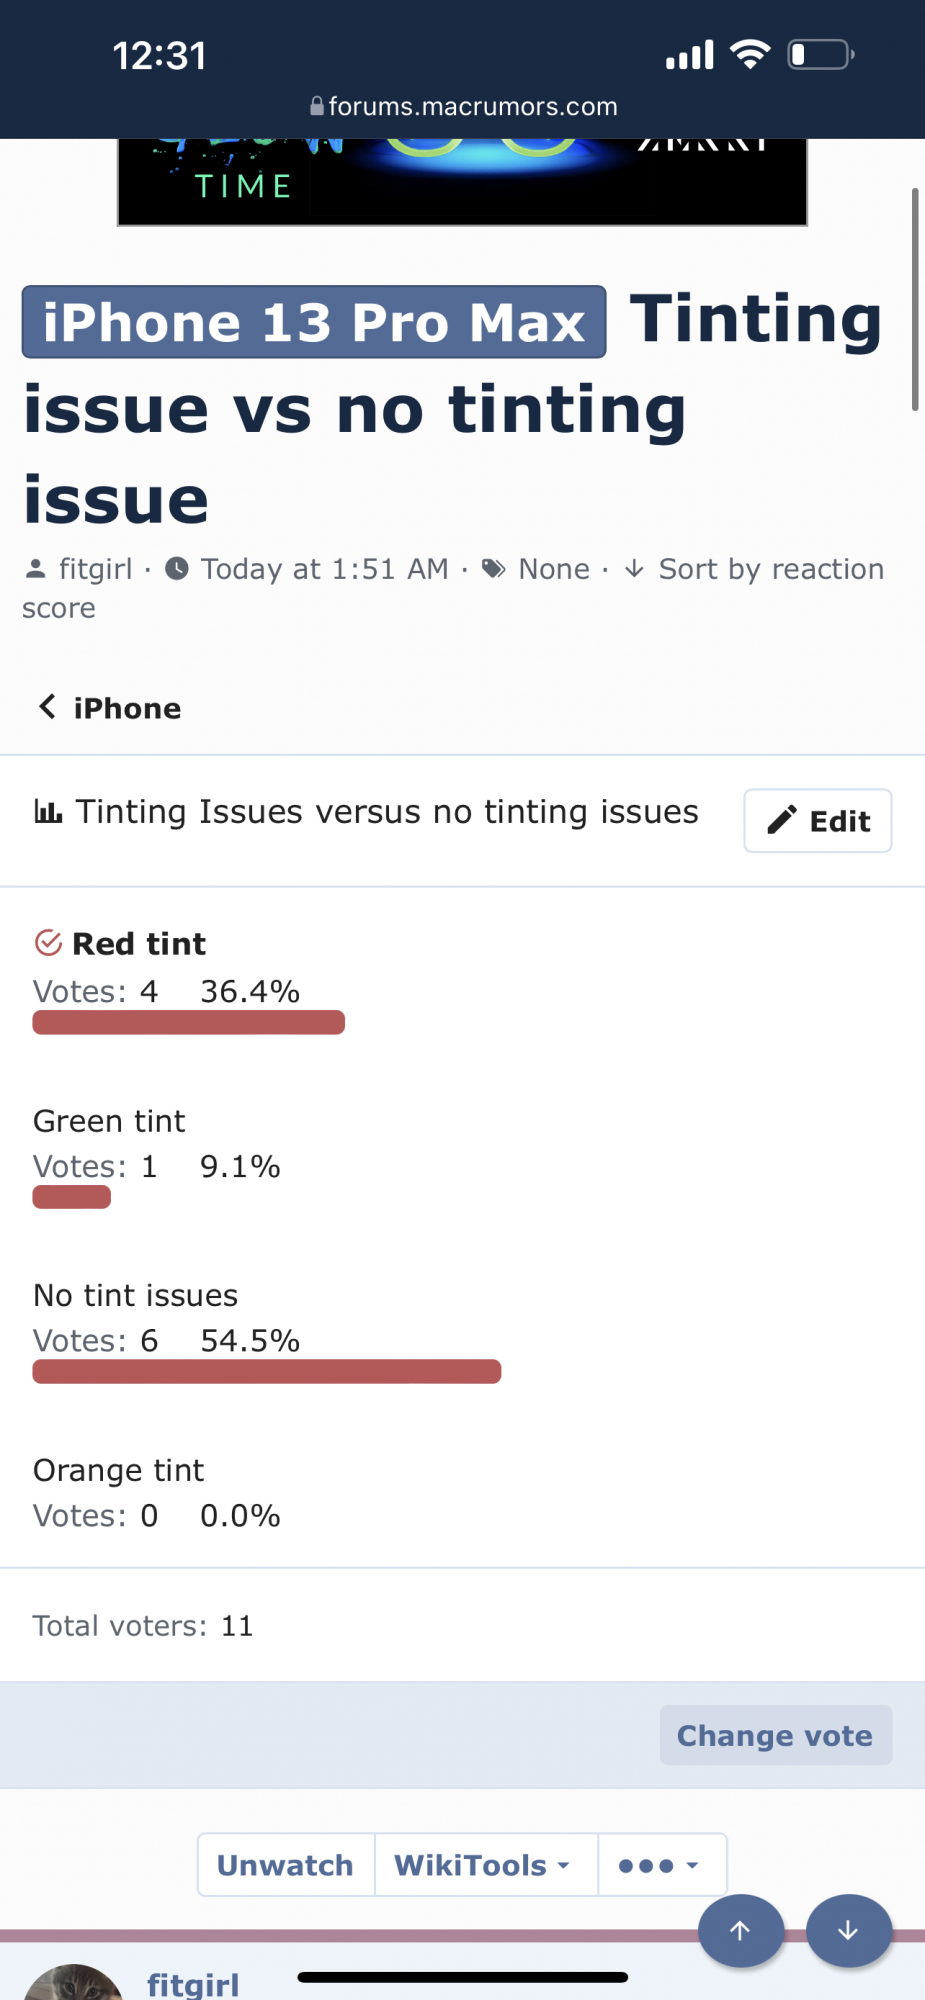Click the pencil Edit poll button
This screenshot has height=2000, width=925.
point(817,821)
